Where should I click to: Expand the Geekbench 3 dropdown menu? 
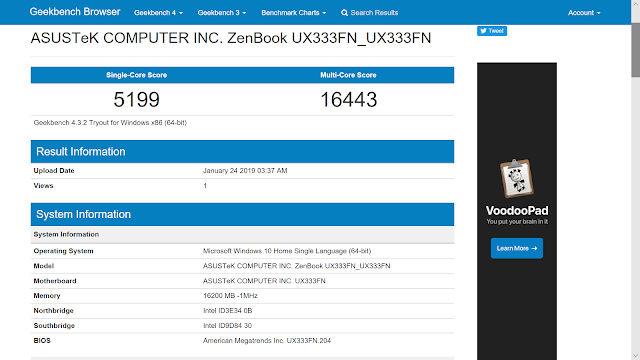coord(222,13)
